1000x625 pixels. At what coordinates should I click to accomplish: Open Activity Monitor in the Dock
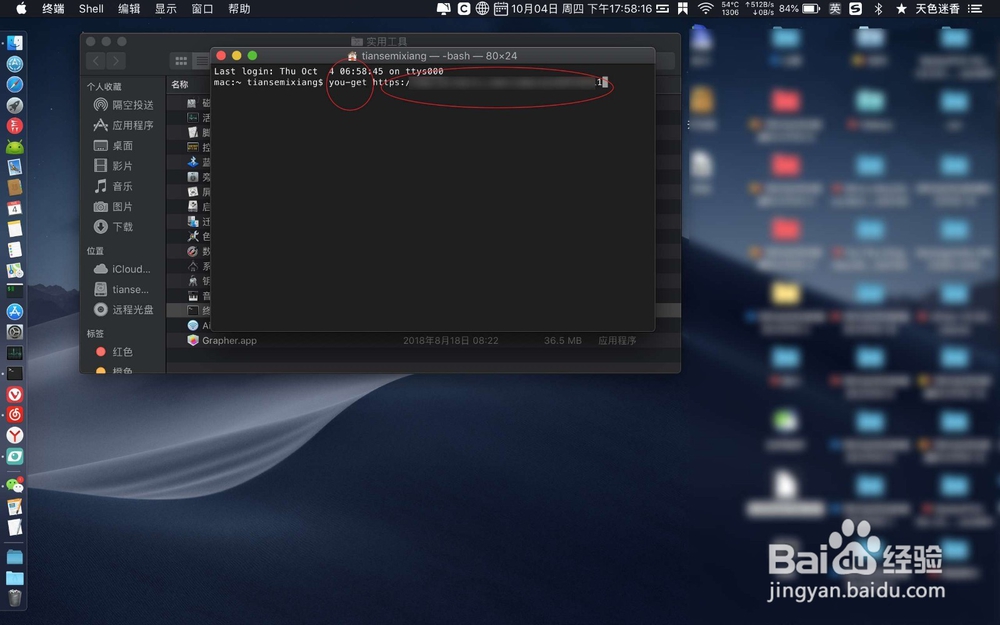15,353
